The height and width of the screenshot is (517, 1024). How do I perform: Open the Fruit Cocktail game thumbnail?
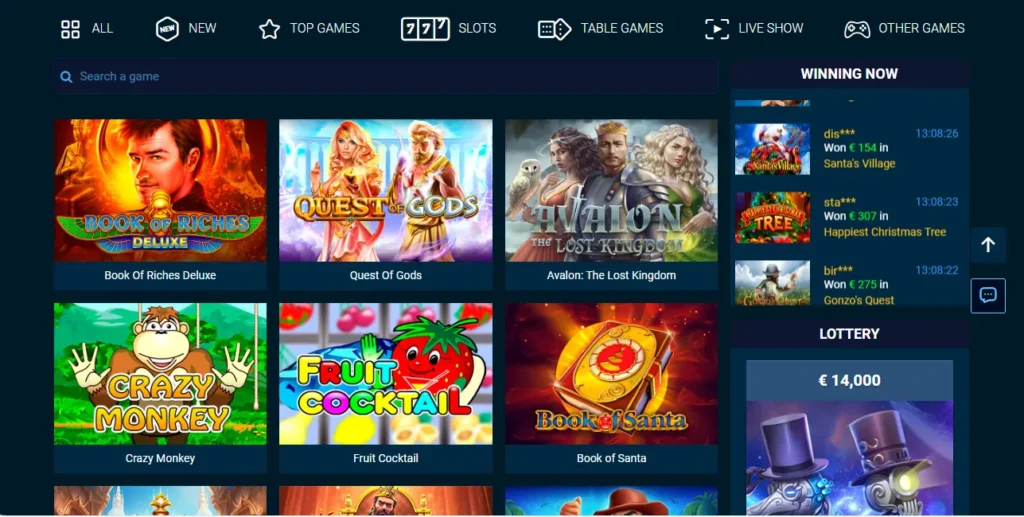point(386,373)
